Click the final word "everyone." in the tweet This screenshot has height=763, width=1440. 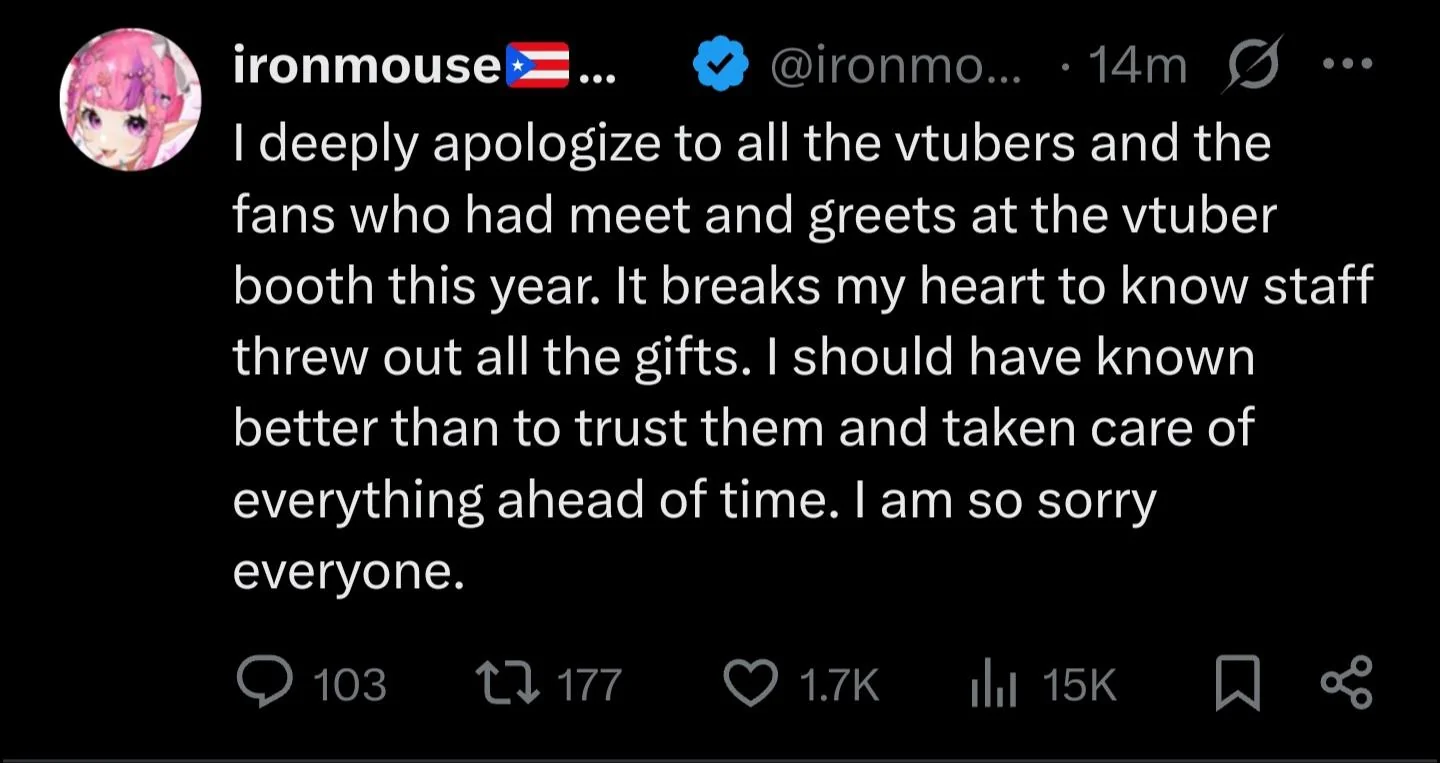point(348,570)
